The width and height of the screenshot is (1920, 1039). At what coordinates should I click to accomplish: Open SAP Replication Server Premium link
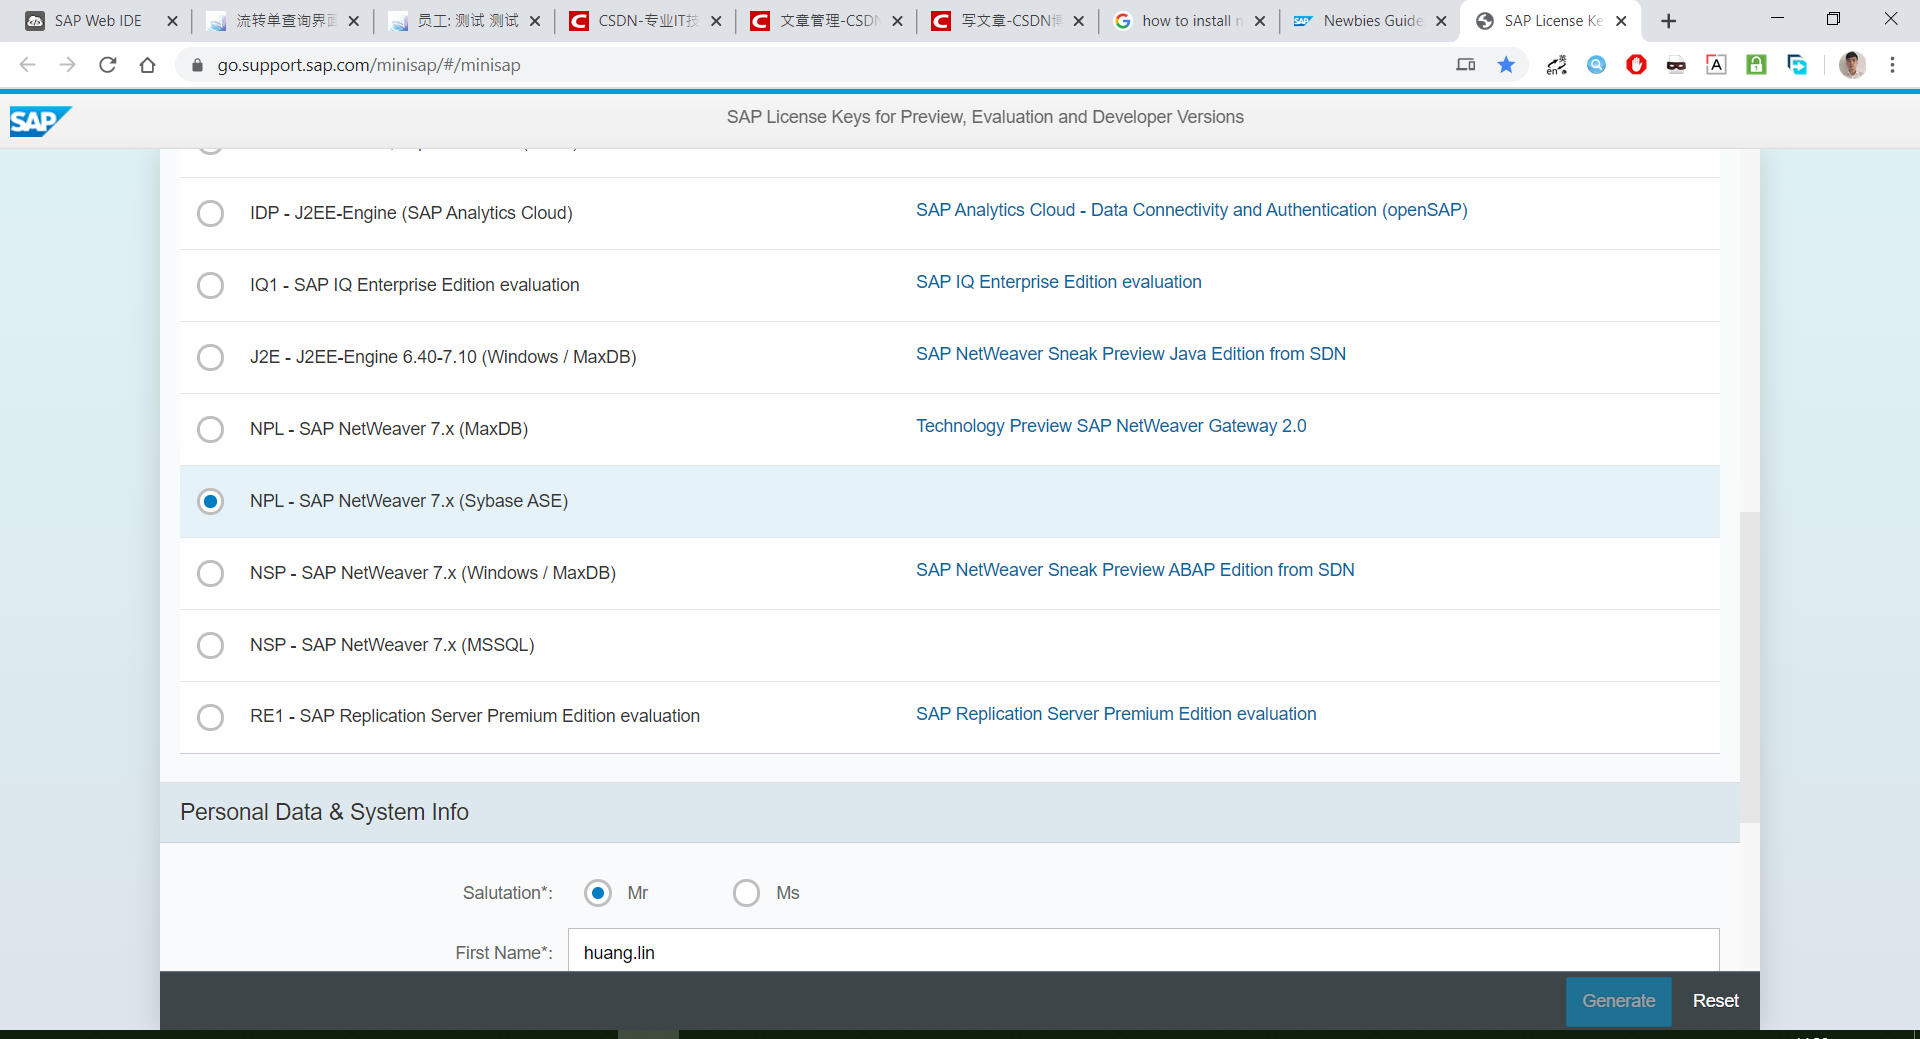pos(1116,714)
